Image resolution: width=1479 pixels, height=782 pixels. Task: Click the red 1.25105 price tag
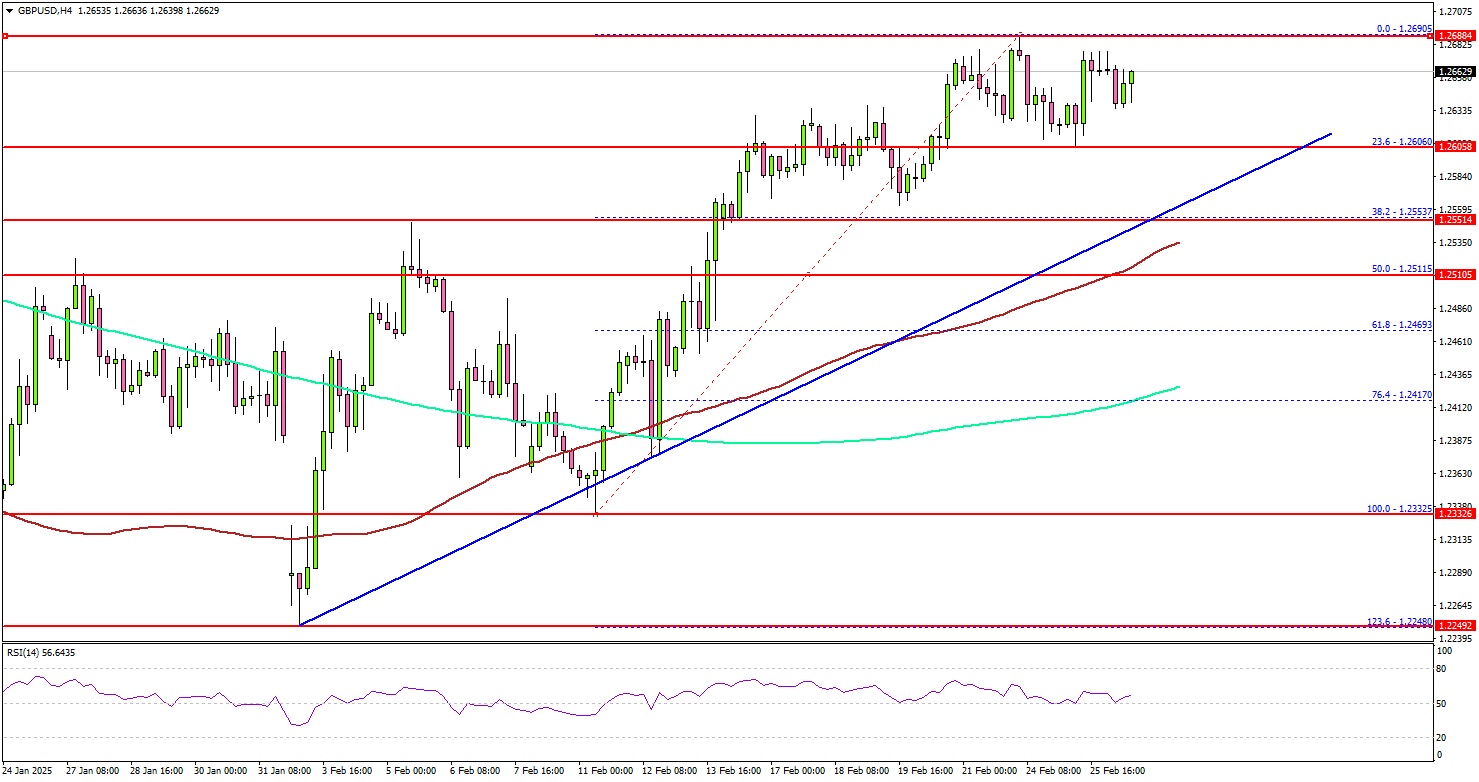point(1456,275)
